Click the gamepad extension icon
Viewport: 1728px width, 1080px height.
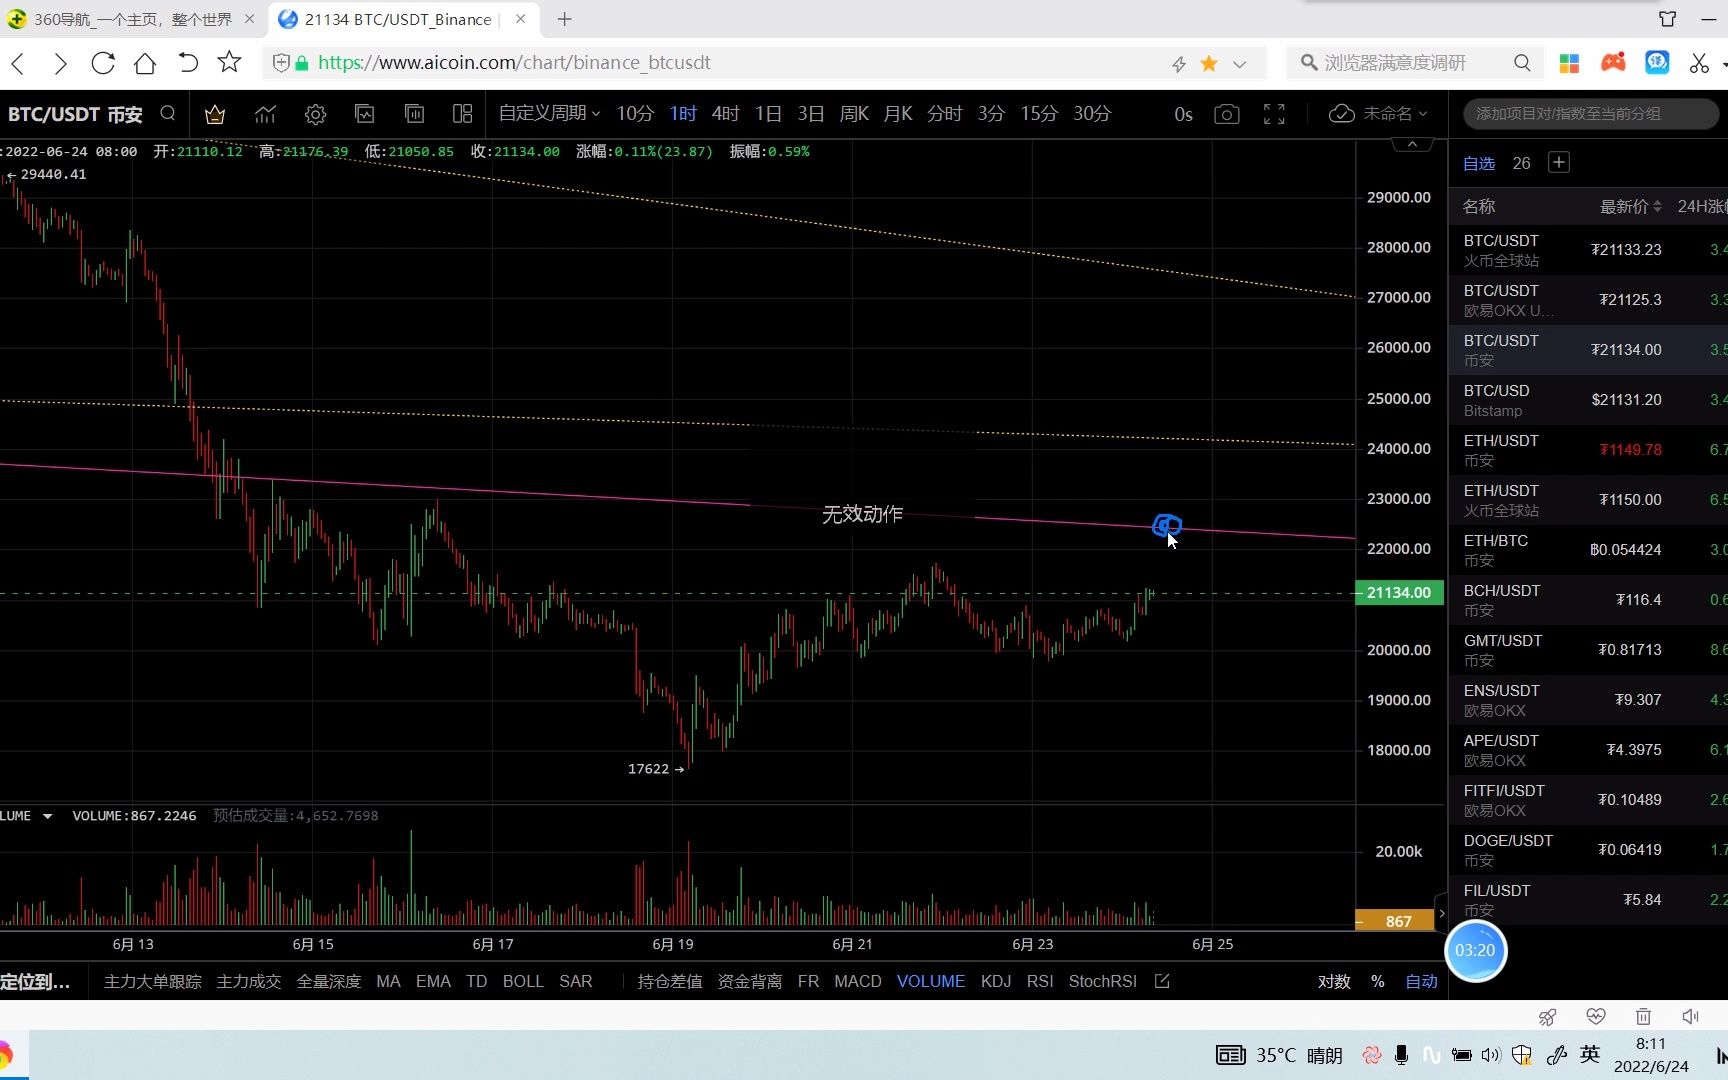pos(1613,63)
